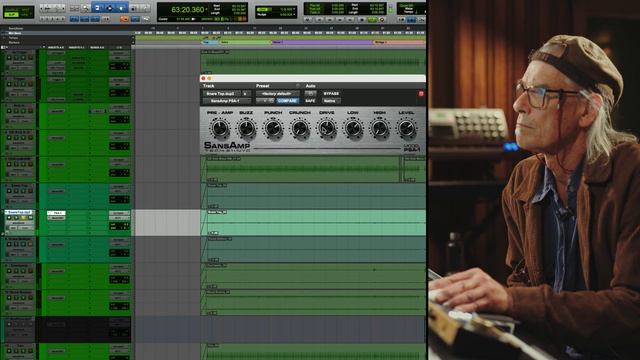Viewport: 640px width, 360px height.
Task: Adjust the PRE-AMP knob on SansAmp
Action: tap(220, 129)
